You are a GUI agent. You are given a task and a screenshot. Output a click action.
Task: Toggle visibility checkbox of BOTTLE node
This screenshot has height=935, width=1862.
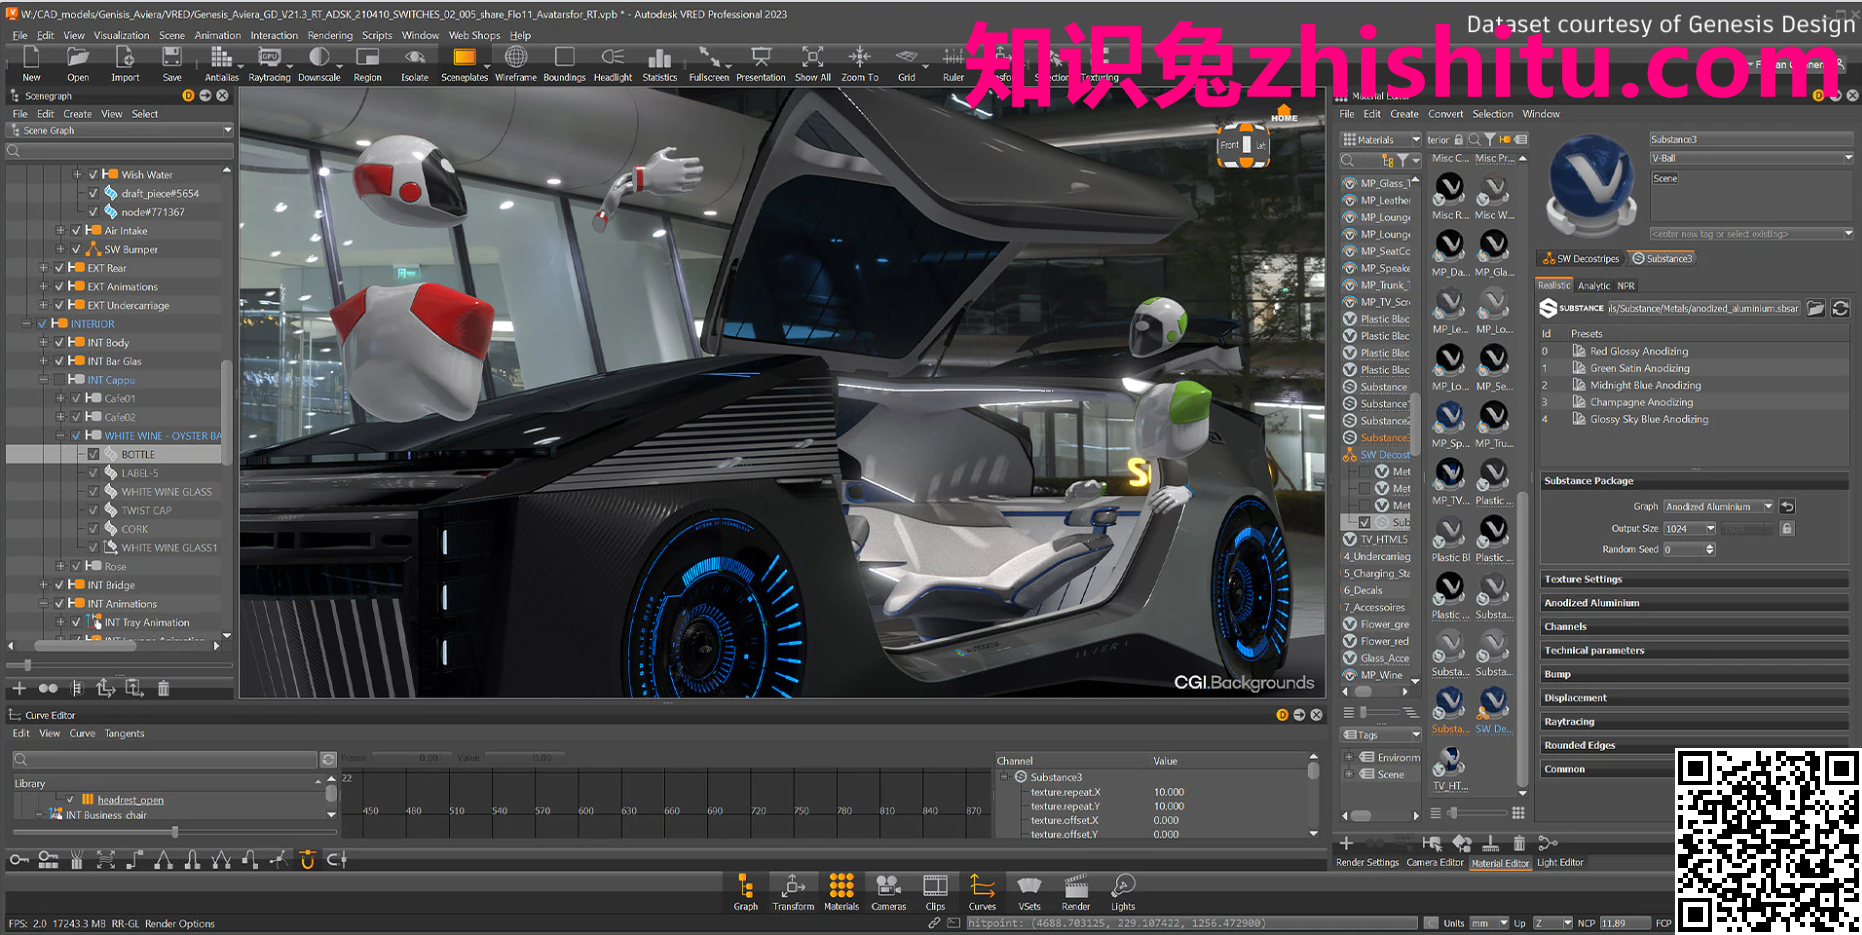(x=94, y=454)
